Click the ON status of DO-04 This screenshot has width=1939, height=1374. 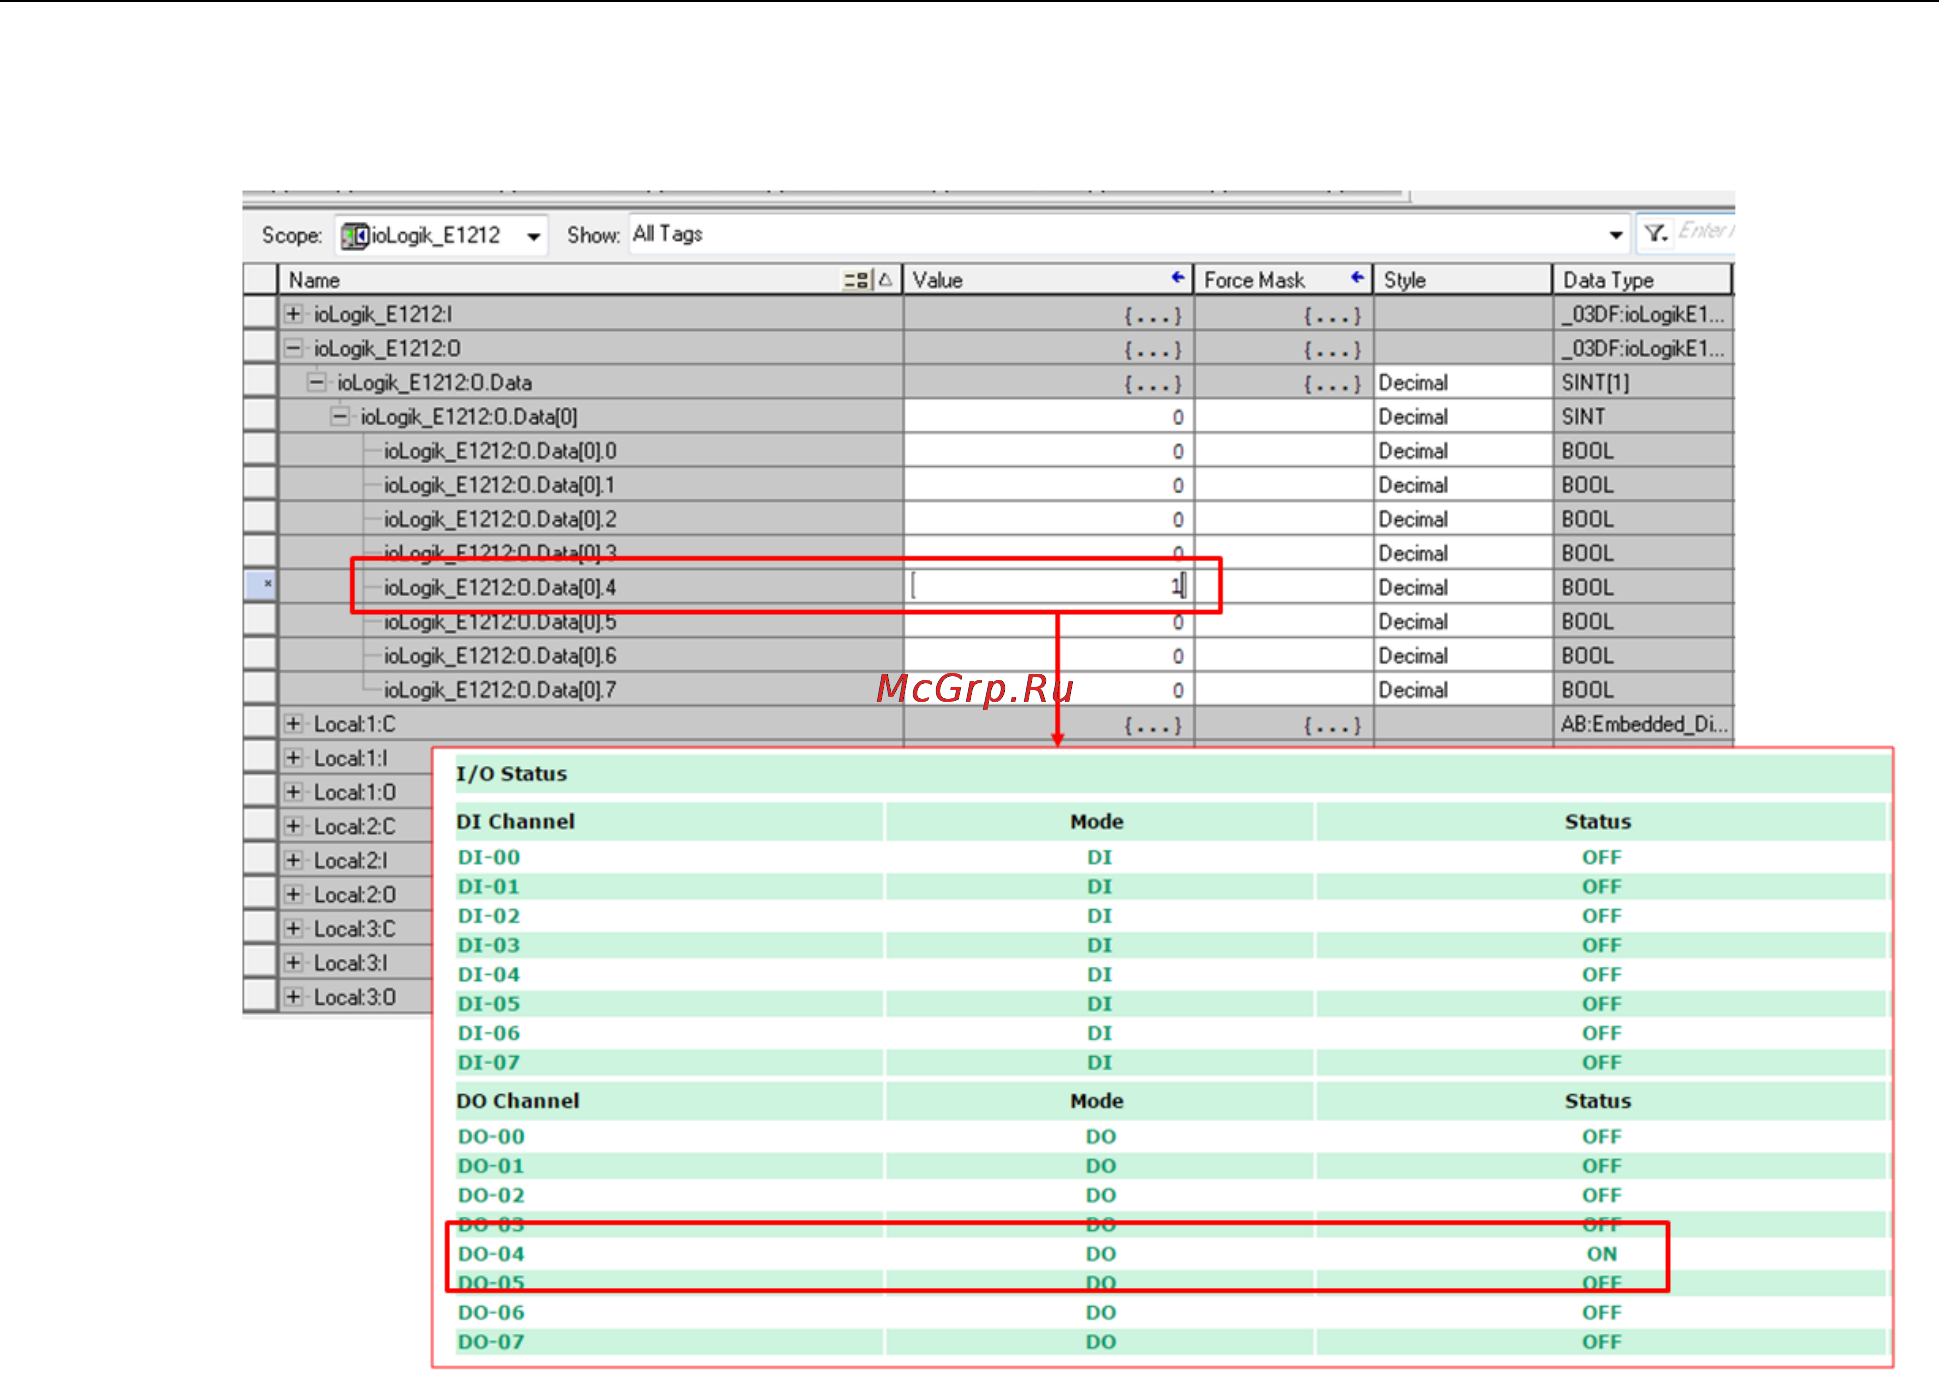pyautogui.click(x=1601, y=1253)
